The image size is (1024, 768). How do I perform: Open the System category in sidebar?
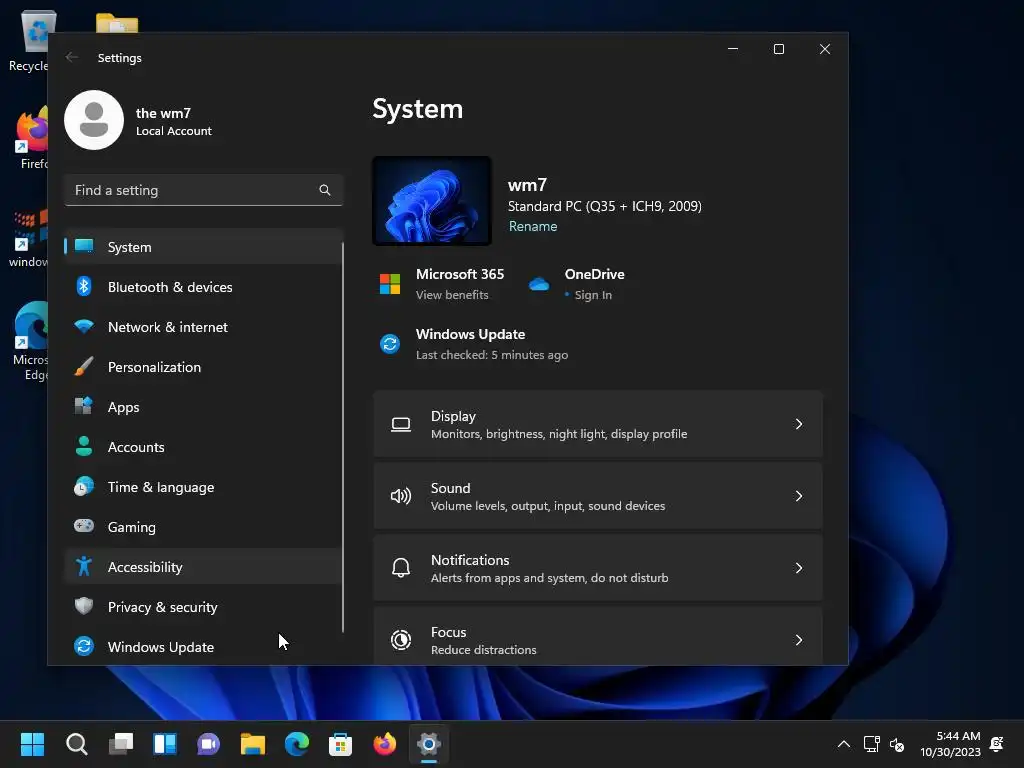pos(203,247)
